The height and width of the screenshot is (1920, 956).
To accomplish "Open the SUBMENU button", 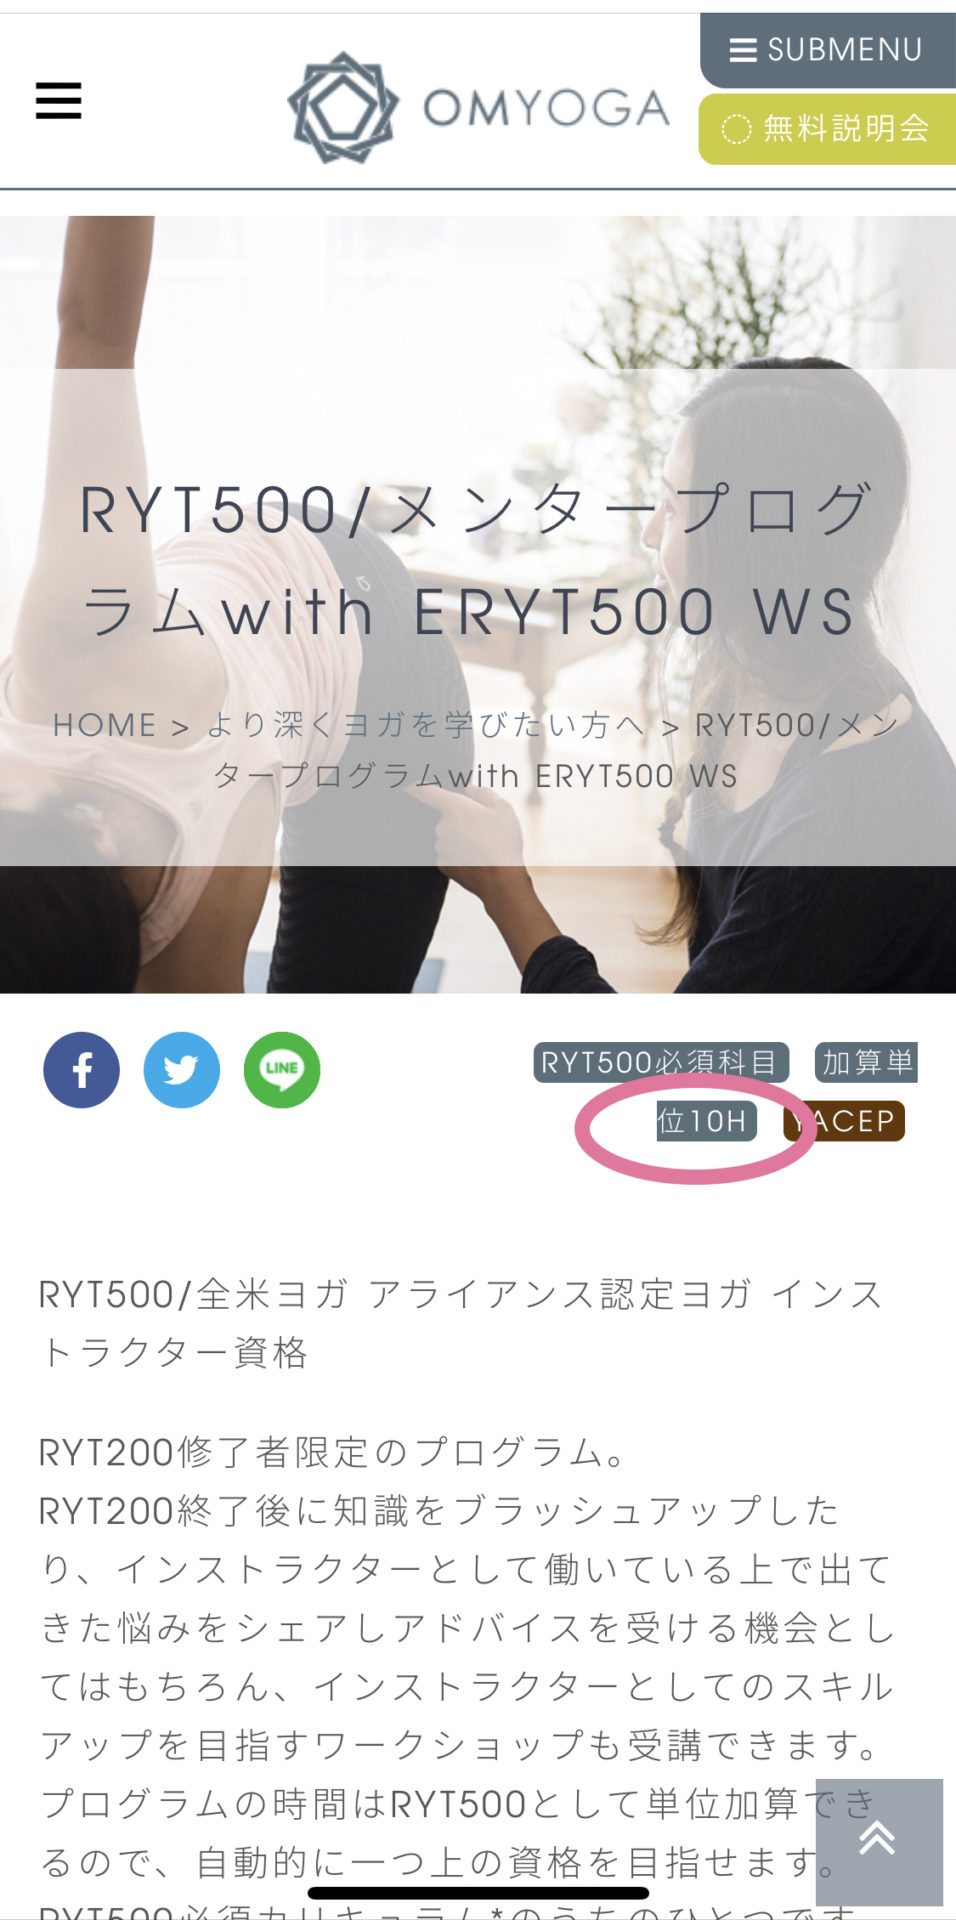I will 828,50.
